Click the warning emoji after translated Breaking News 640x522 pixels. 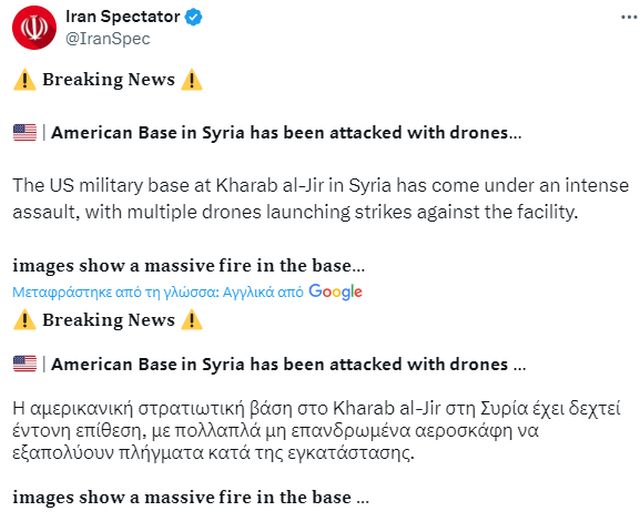[192, 320]
